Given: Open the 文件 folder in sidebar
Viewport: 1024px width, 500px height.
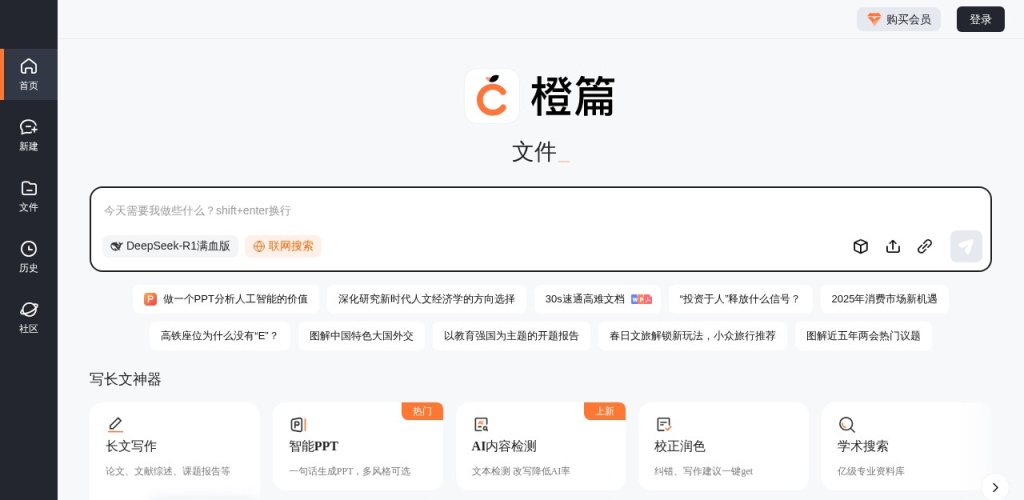Looking at the screenshot, I should (29, 196).
